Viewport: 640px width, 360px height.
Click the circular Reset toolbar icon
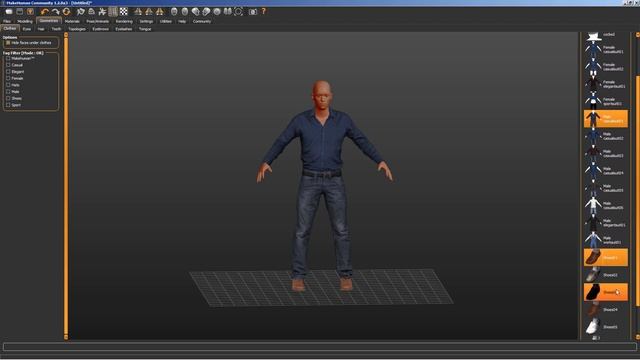pyautogui.click(x=66, y=12)
